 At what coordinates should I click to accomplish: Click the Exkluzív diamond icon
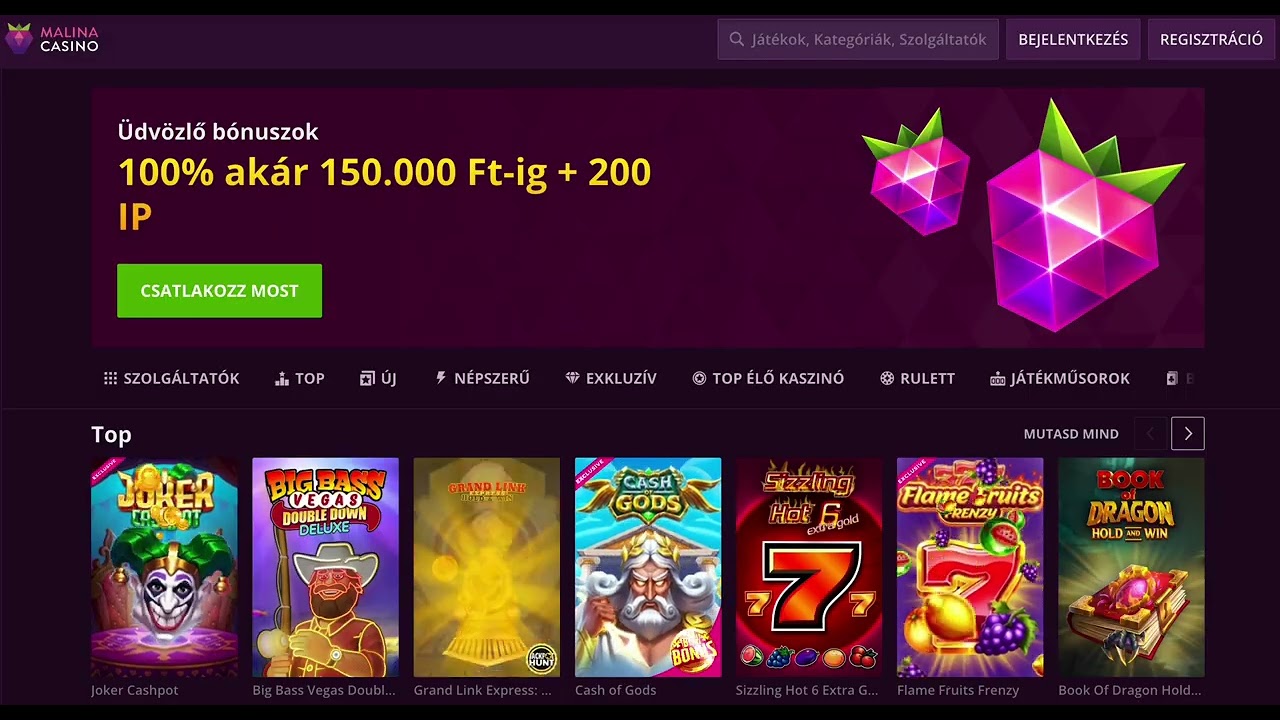(573, 378)
